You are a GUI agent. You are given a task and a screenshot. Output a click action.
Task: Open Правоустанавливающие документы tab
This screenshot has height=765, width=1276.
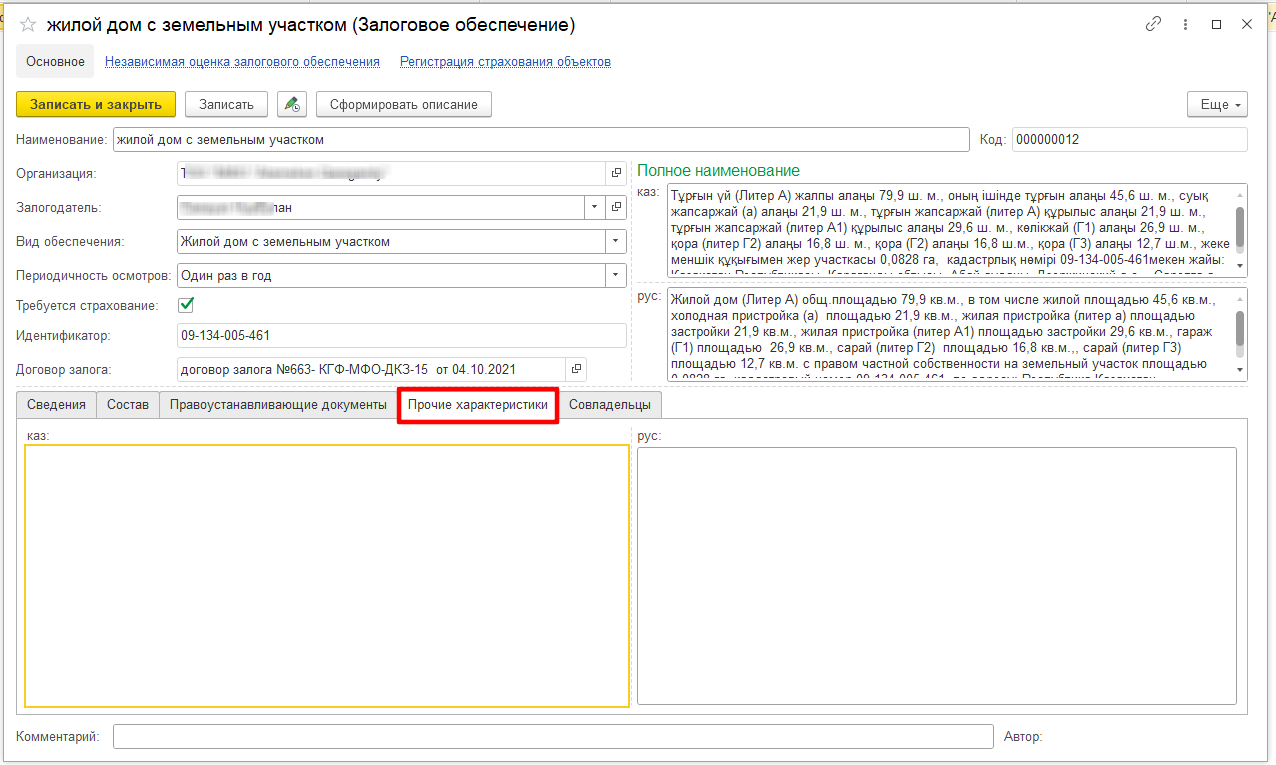tap(278, 405)
